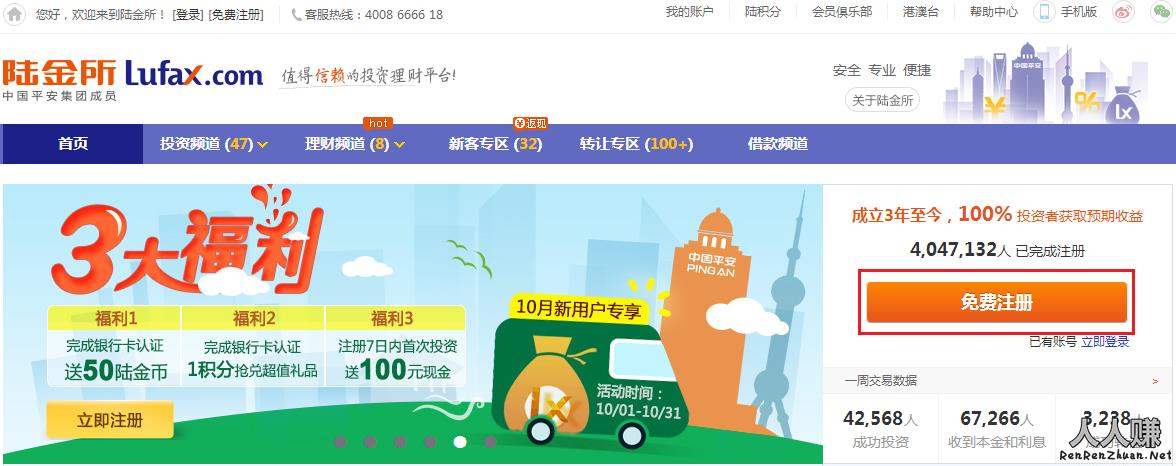Click the [免费注册] link in top bar

(236, 14)
